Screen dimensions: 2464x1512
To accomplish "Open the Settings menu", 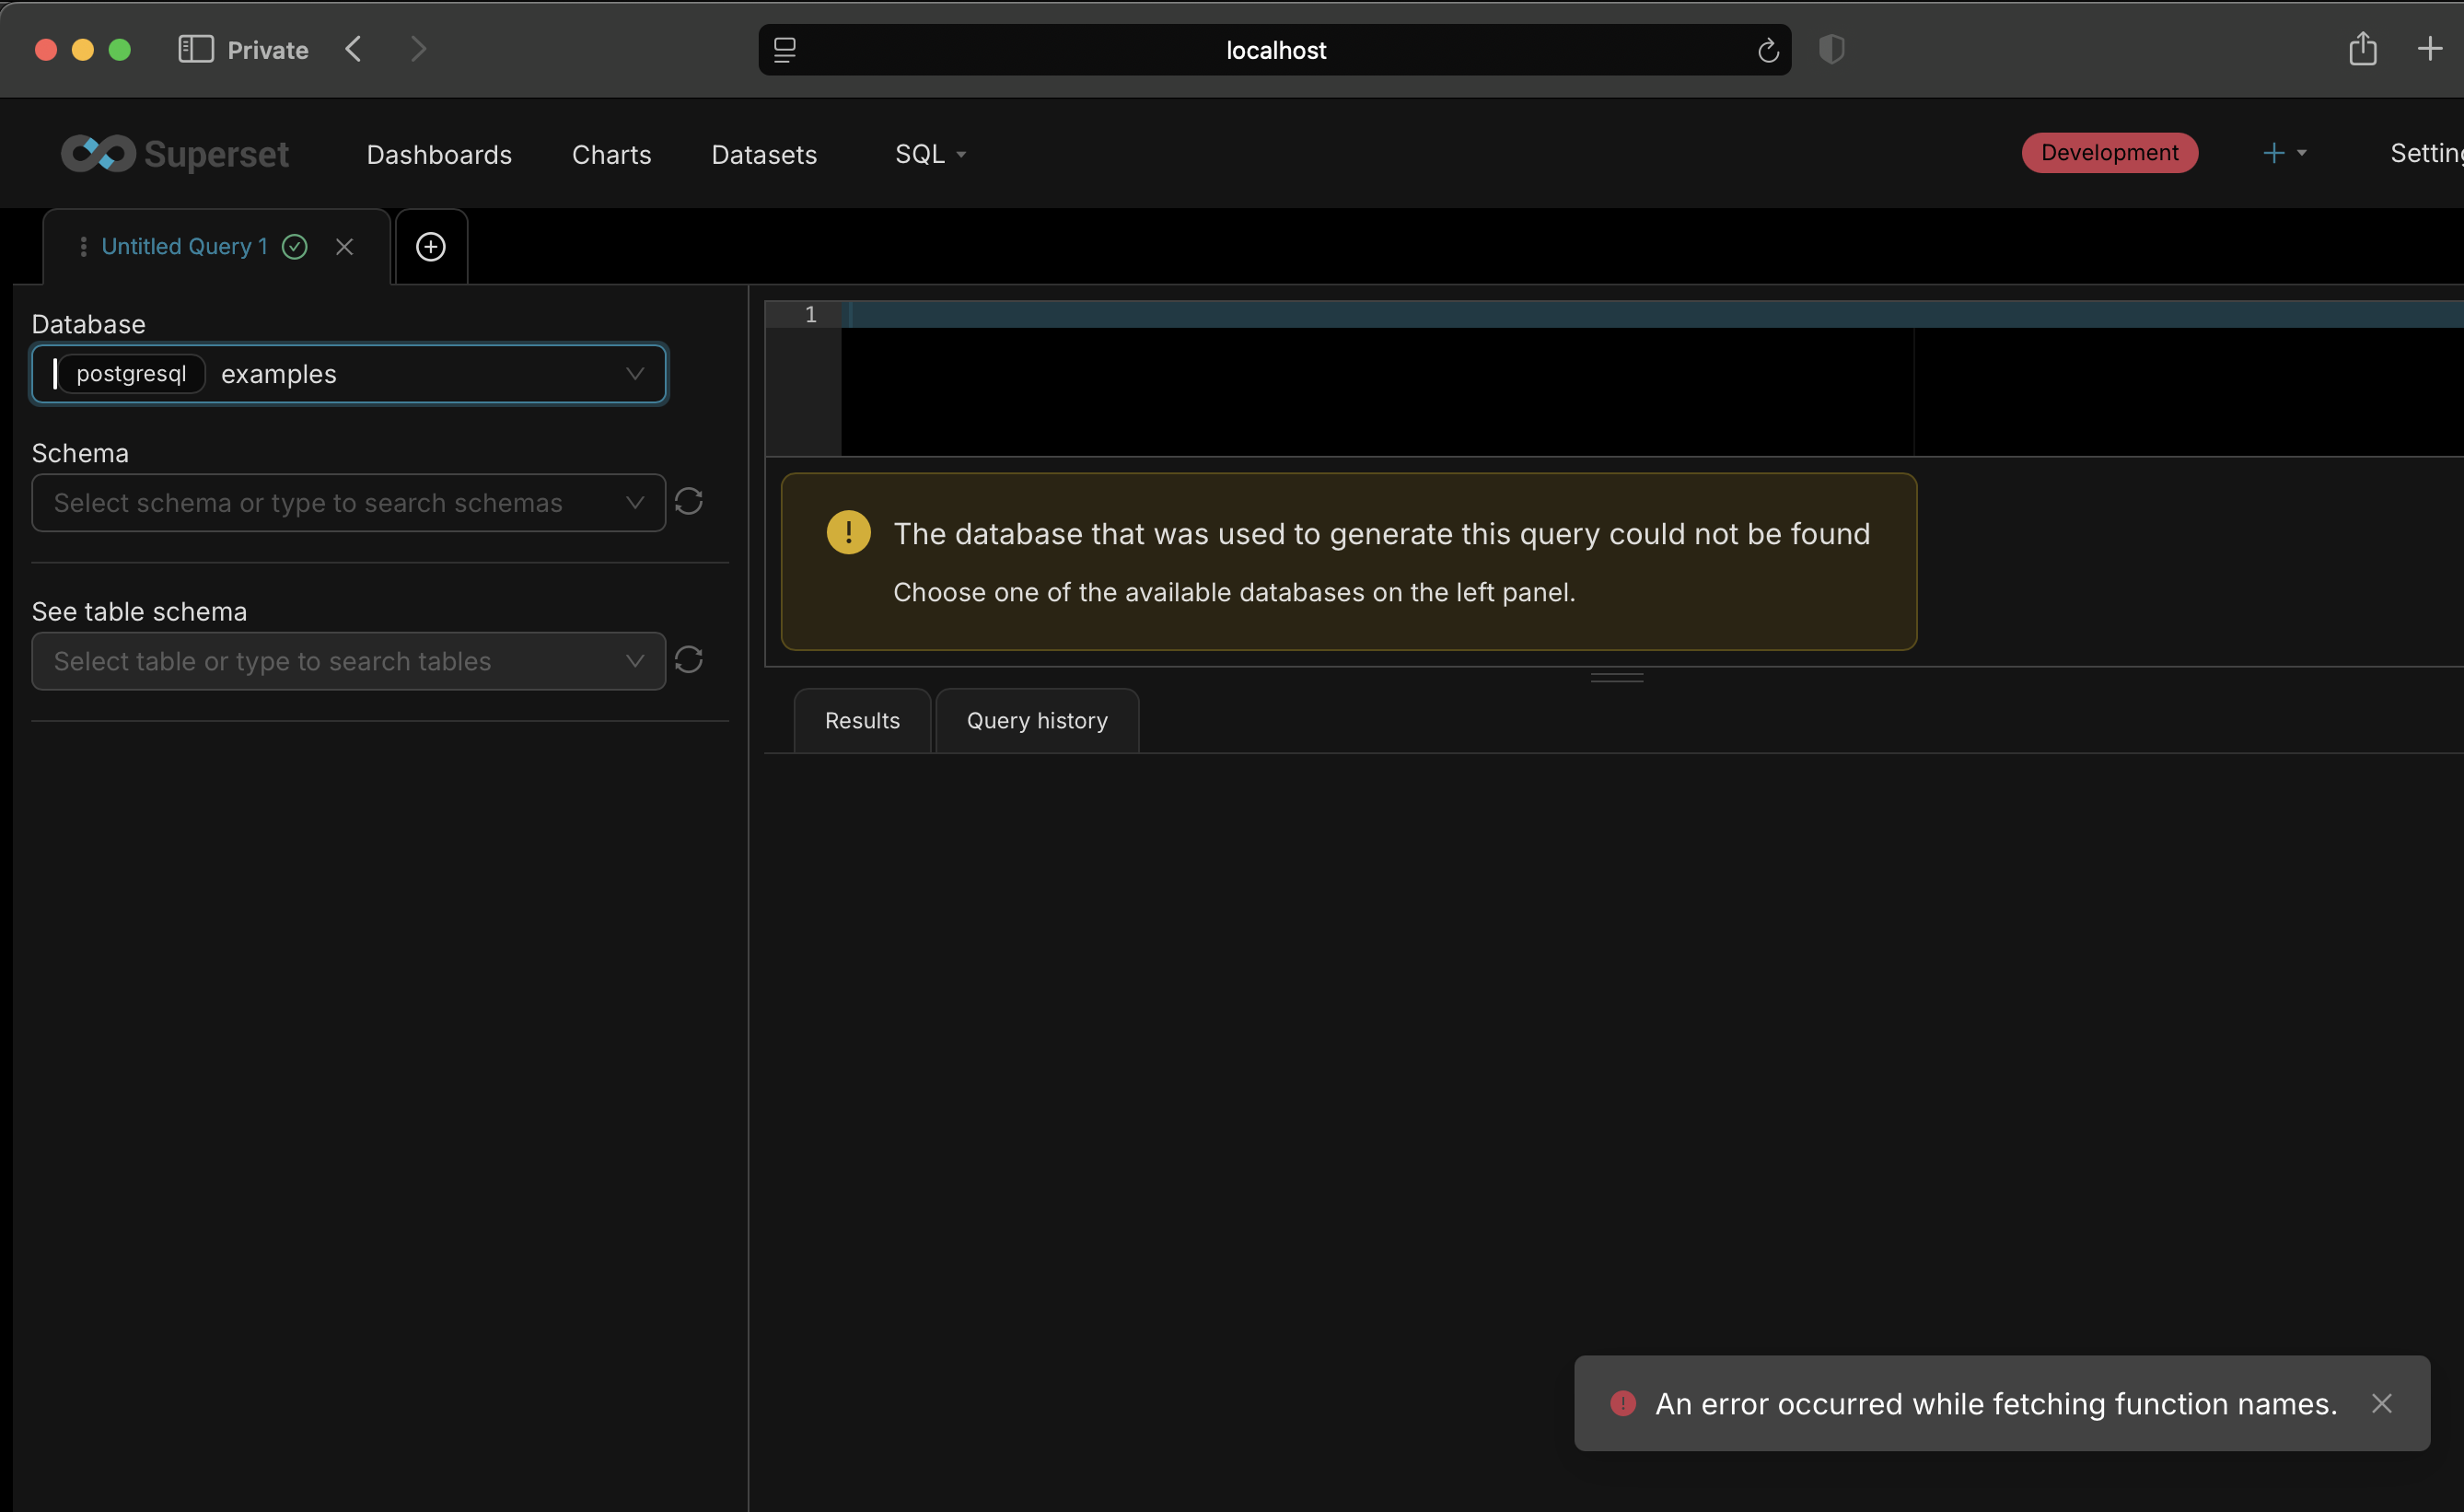I will pos(2426,153).
